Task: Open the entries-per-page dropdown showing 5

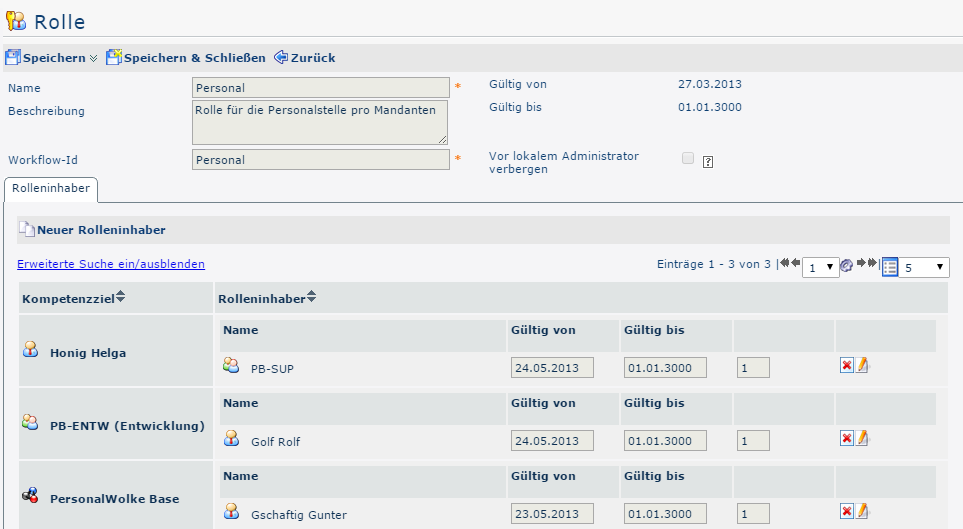Action: click(x=924, y=268)
